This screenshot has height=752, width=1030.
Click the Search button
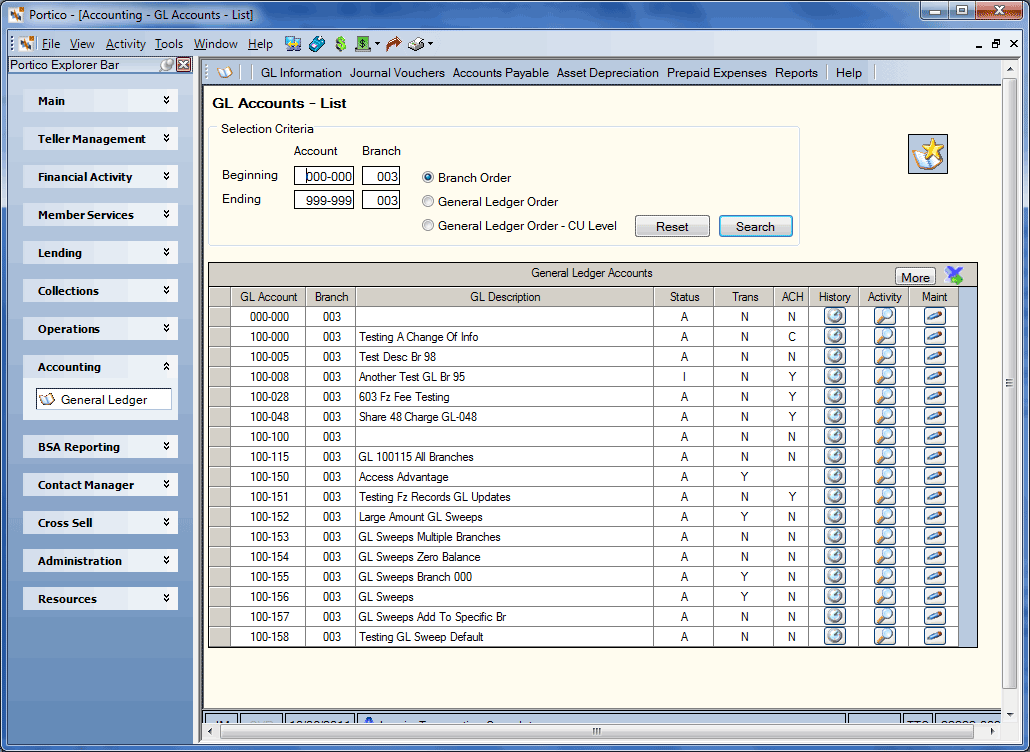[x=755, y=226]
